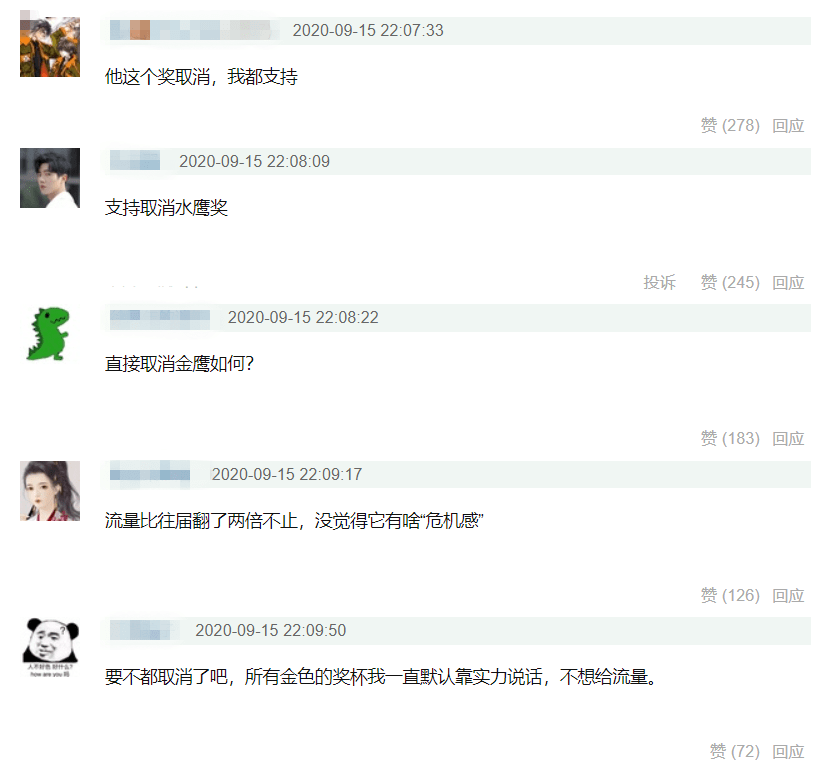This screenshot has width=825, height=771.
Task: Open the green dinosaur avatar profile
Action: (x=49, y=334)
